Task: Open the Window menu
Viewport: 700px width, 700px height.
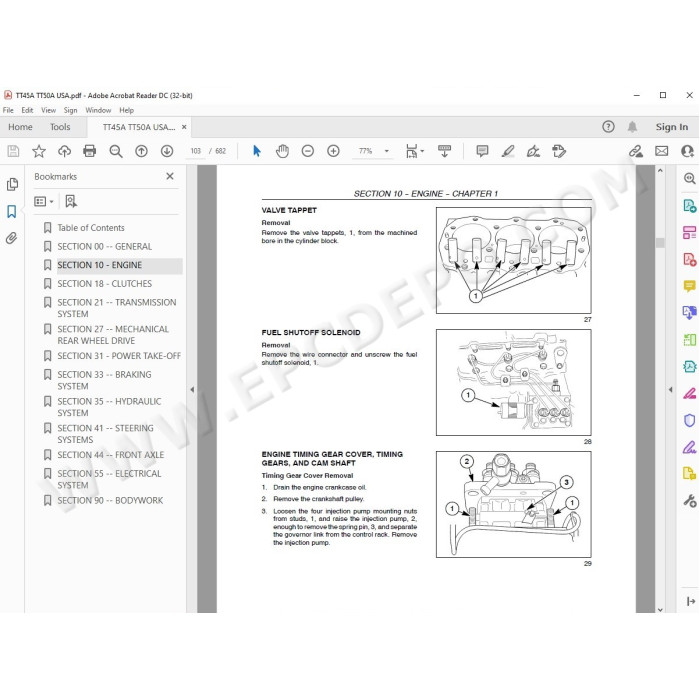Action: [x=98, y=110]
